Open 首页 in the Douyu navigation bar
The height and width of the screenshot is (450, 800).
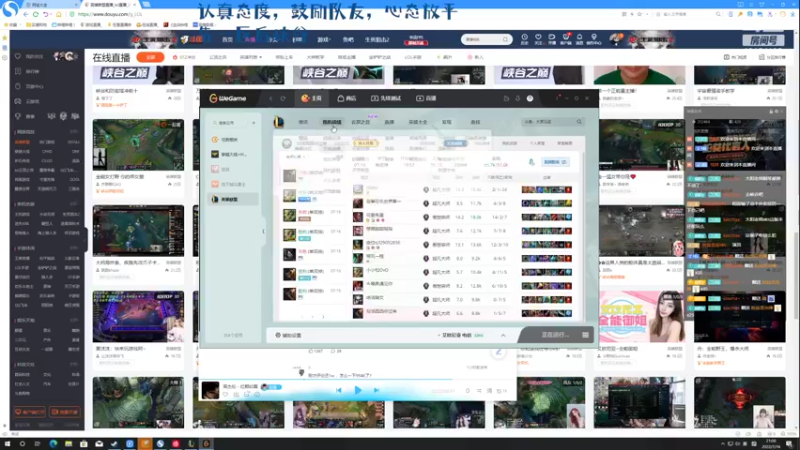(x=228, y=39)
